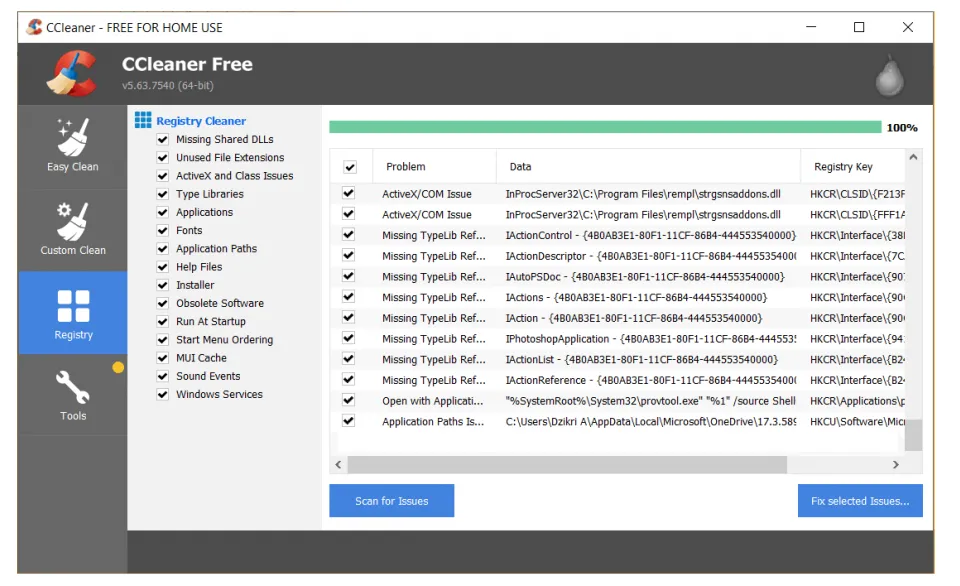Uncheck Missing Shared DLLs
Screen dimensions: 960x586
163,140
